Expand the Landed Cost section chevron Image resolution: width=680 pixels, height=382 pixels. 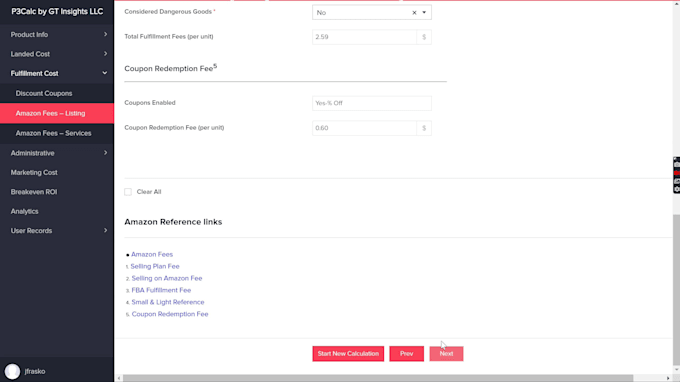point(105,54)
